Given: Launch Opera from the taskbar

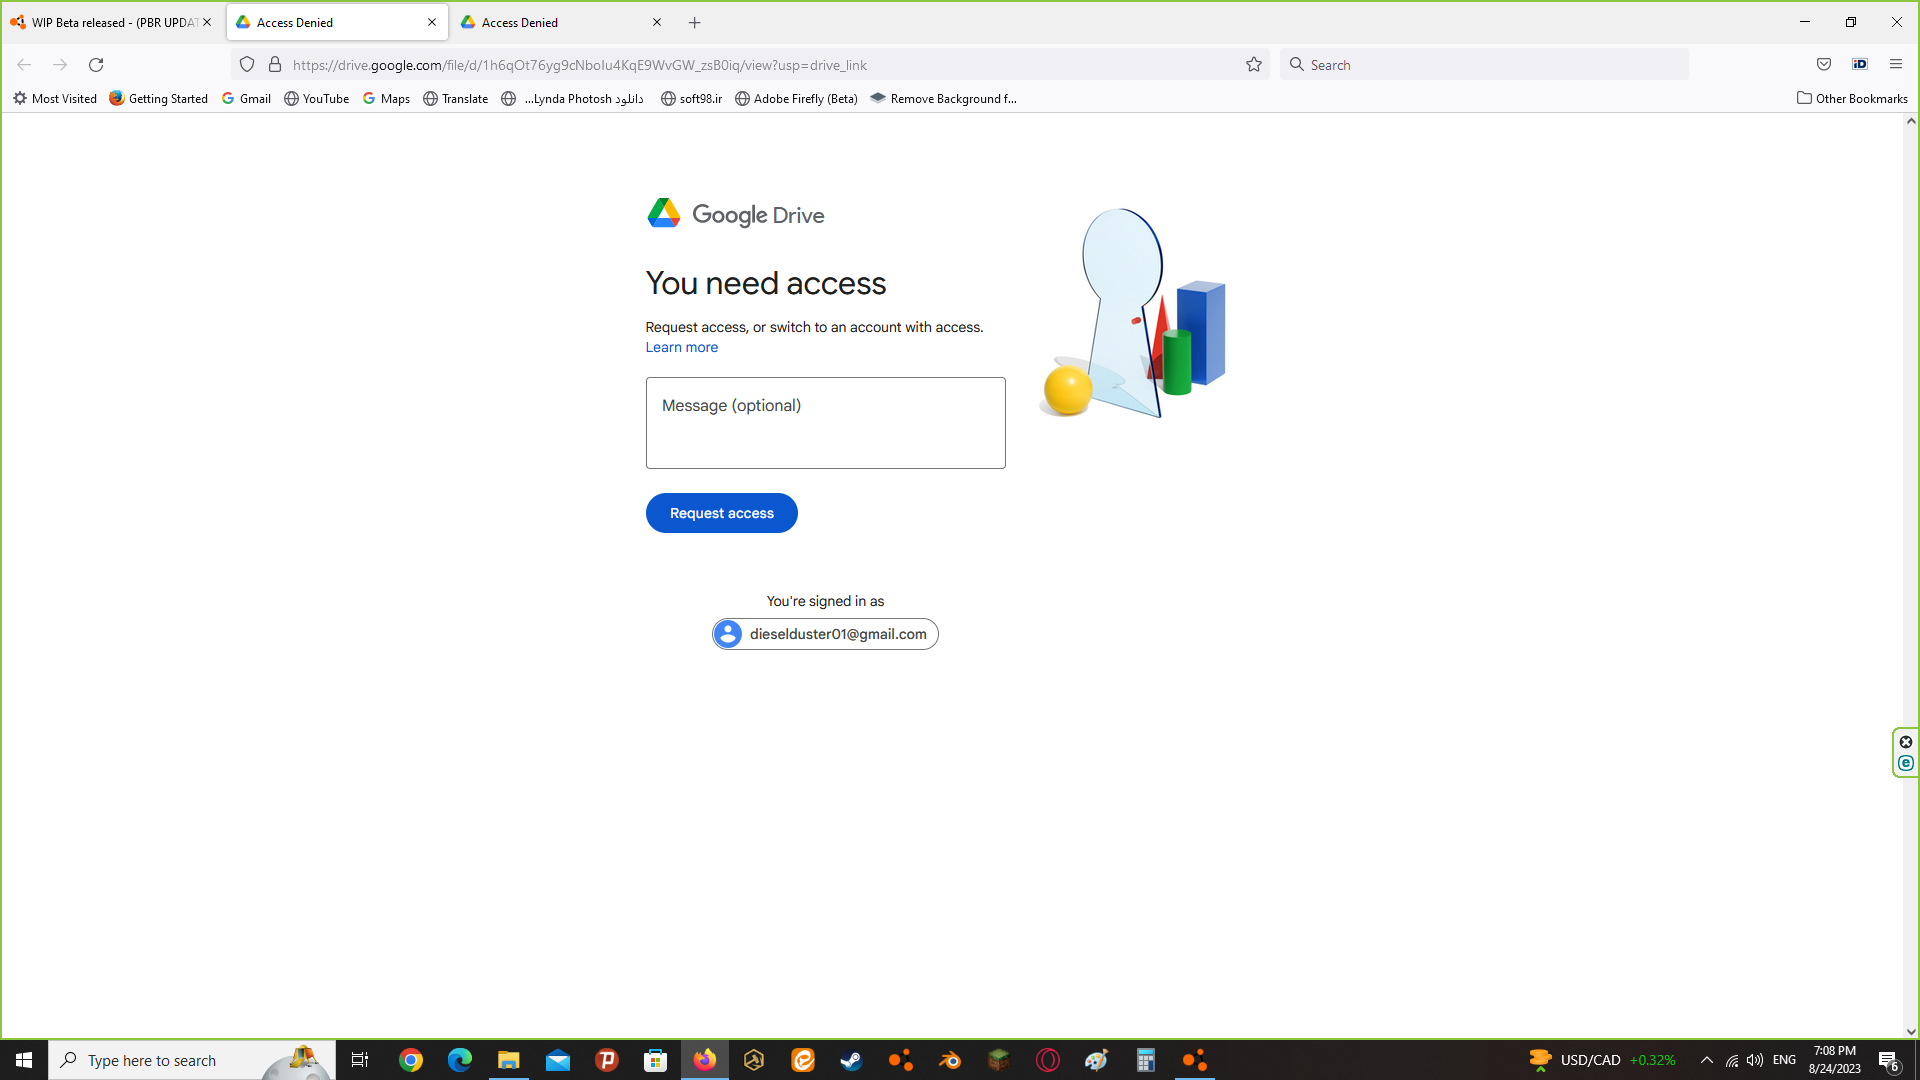Looking at the screenshot, I should [1048, 1060].
